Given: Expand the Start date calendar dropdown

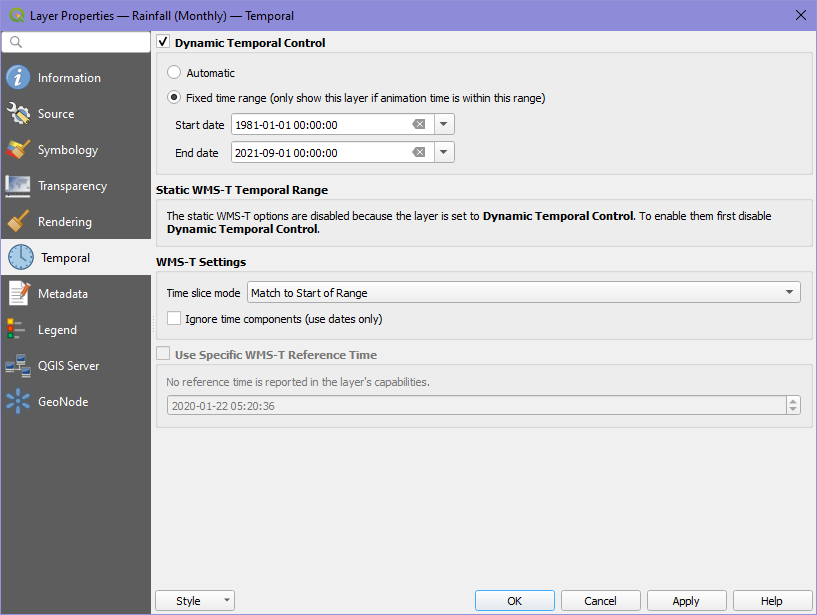Looking at the screenshot, I should [x=441, y=123].
